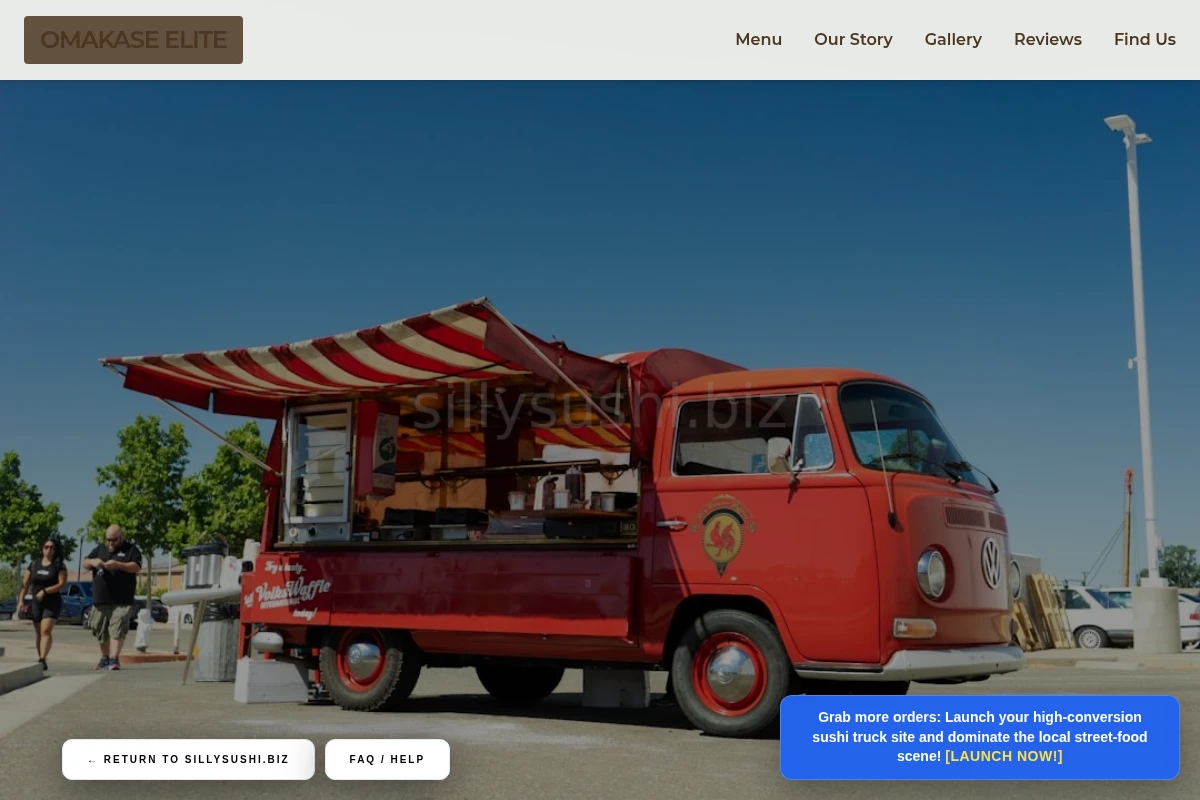The height and width of the screenshot is (800, 1200).
Task: Open the Menu nav link
Action: pos(758,40)
